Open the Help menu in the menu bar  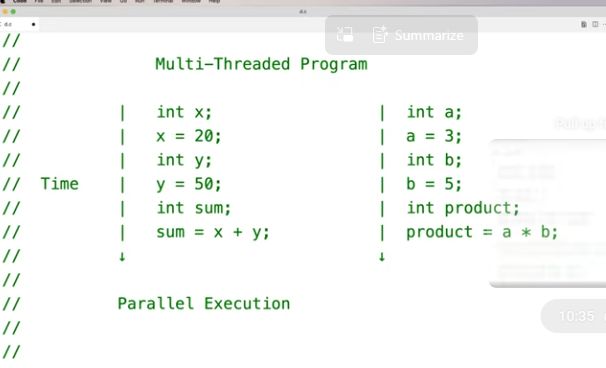pos(214,2)
